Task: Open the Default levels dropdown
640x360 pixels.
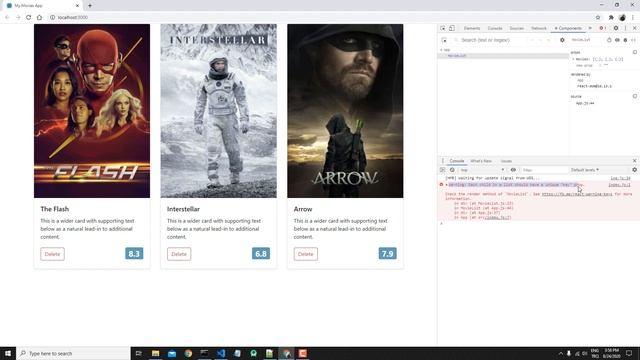Action: point(584,170)
